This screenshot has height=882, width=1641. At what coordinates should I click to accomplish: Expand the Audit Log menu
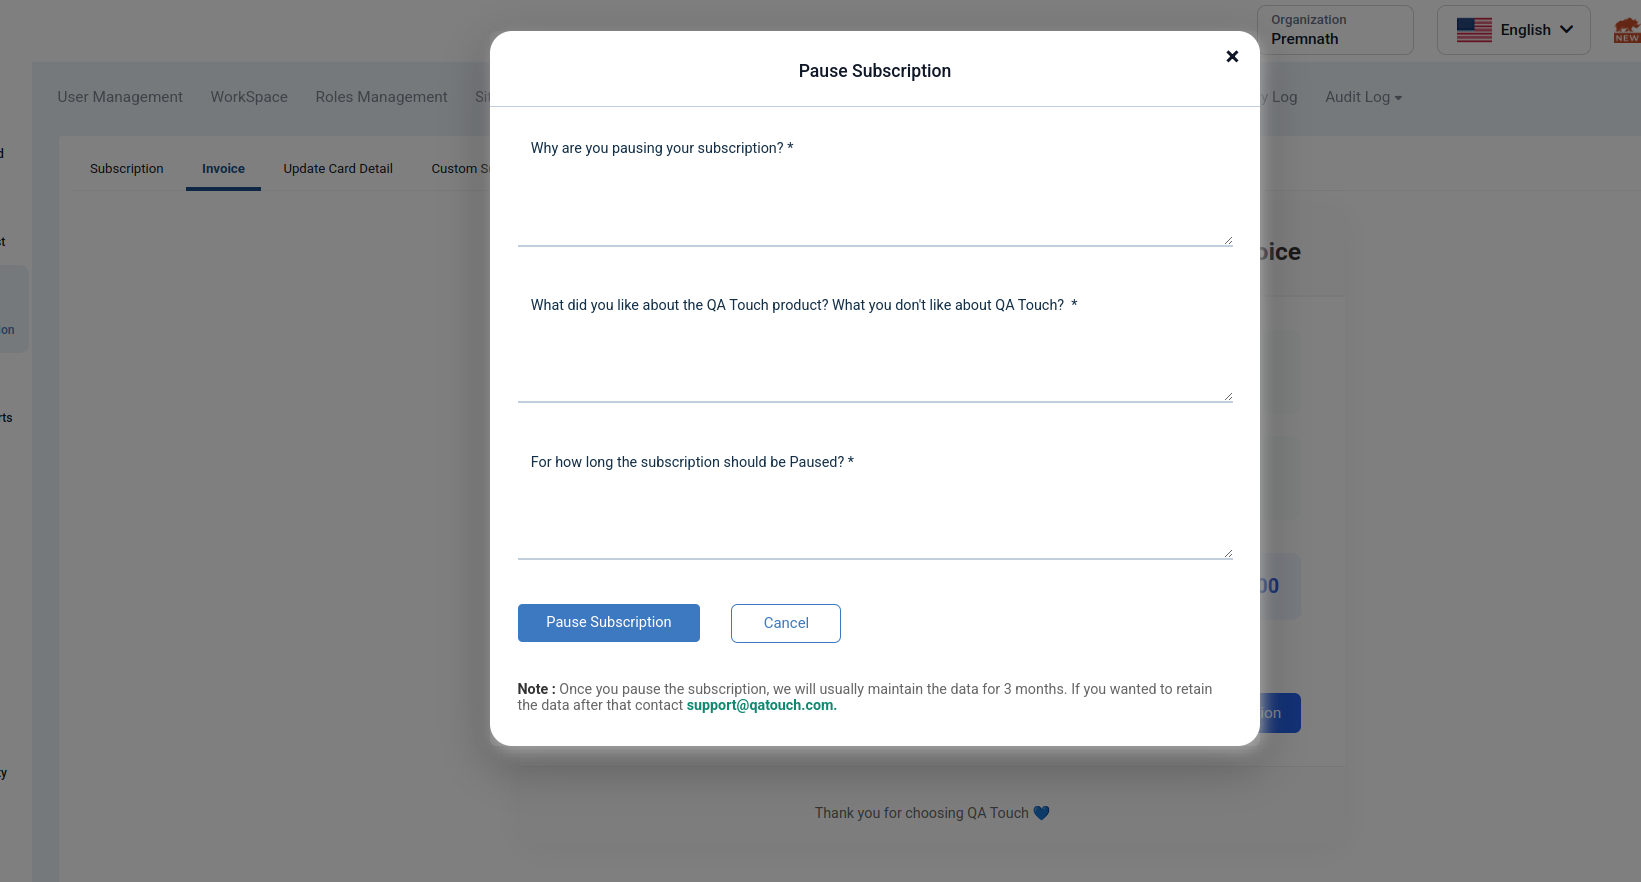tap(1363, 97)
